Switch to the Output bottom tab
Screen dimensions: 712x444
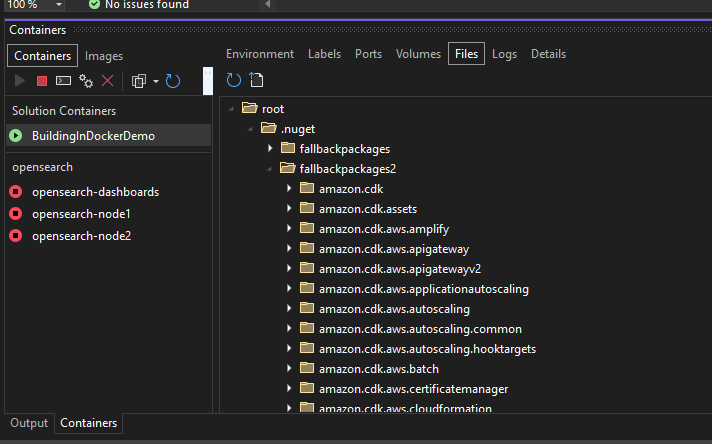point(29,423)
